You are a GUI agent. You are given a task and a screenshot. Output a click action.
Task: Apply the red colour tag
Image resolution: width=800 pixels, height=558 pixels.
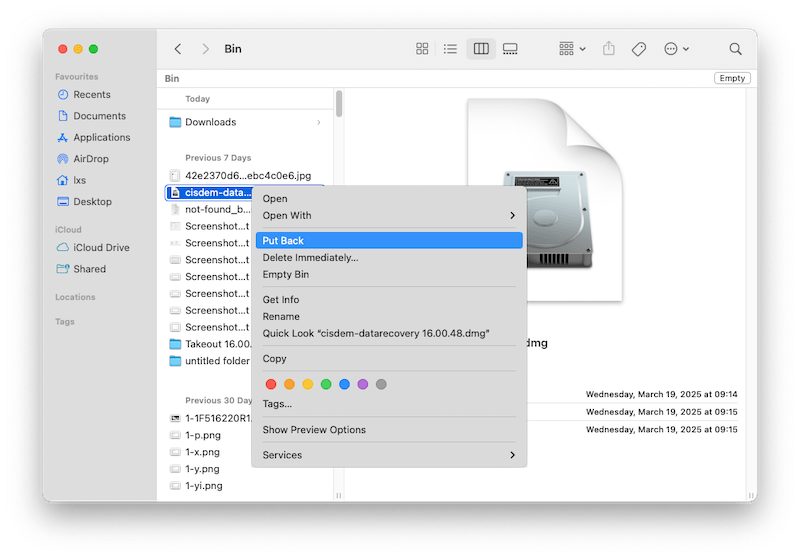271,384
